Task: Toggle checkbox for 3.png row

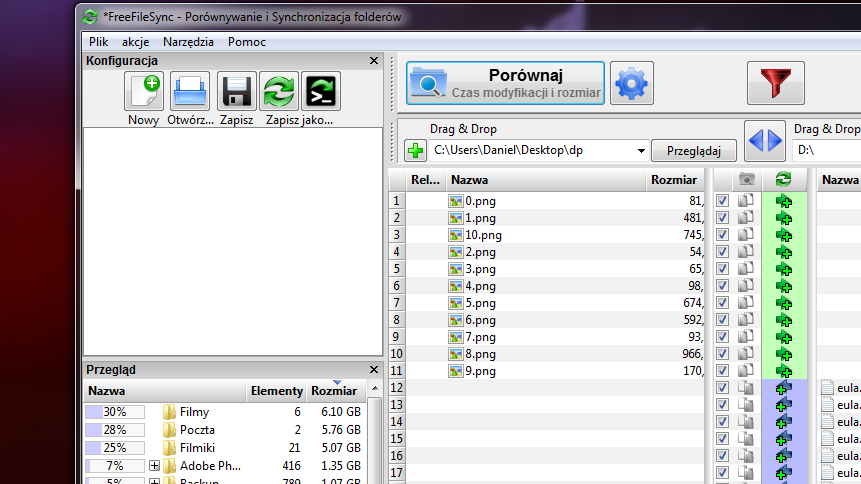Action: pos(722,269)
